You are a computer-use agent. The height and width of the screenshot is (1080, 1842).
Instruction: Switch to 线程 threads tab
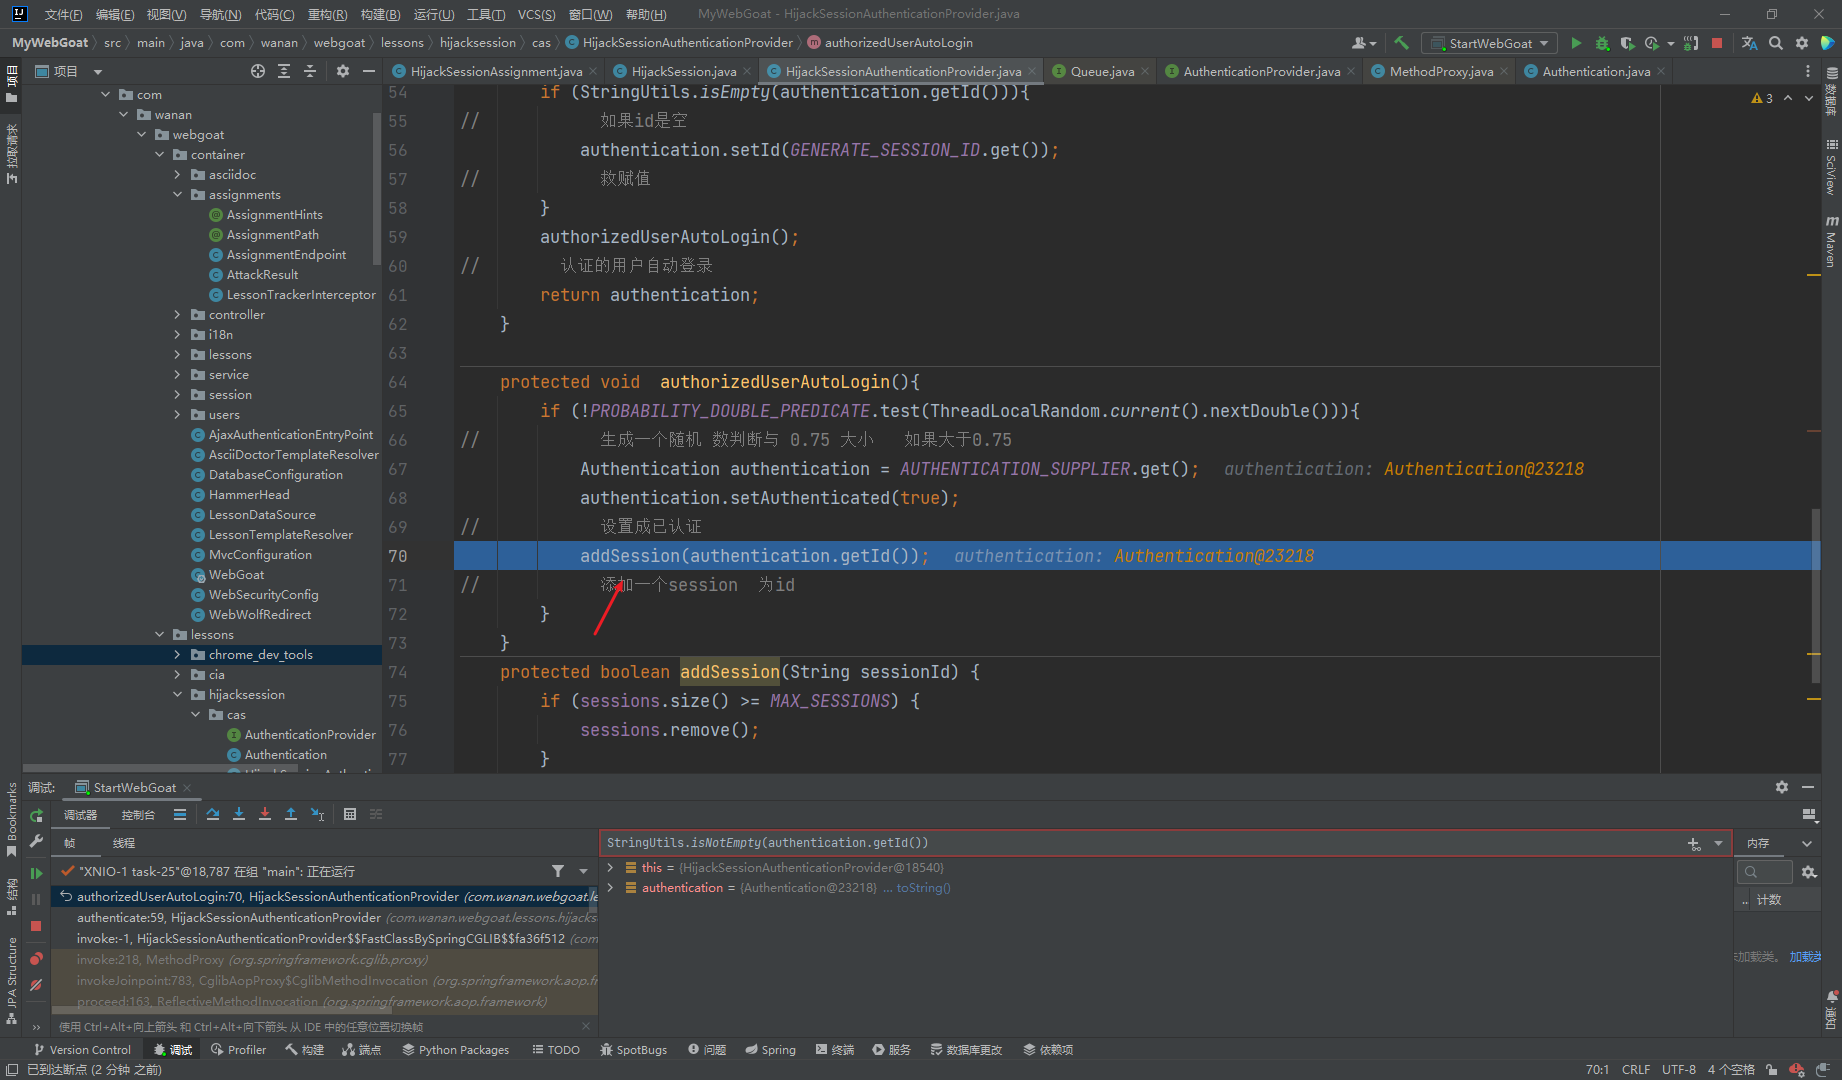pyautogui.click(x=124, y=843)
